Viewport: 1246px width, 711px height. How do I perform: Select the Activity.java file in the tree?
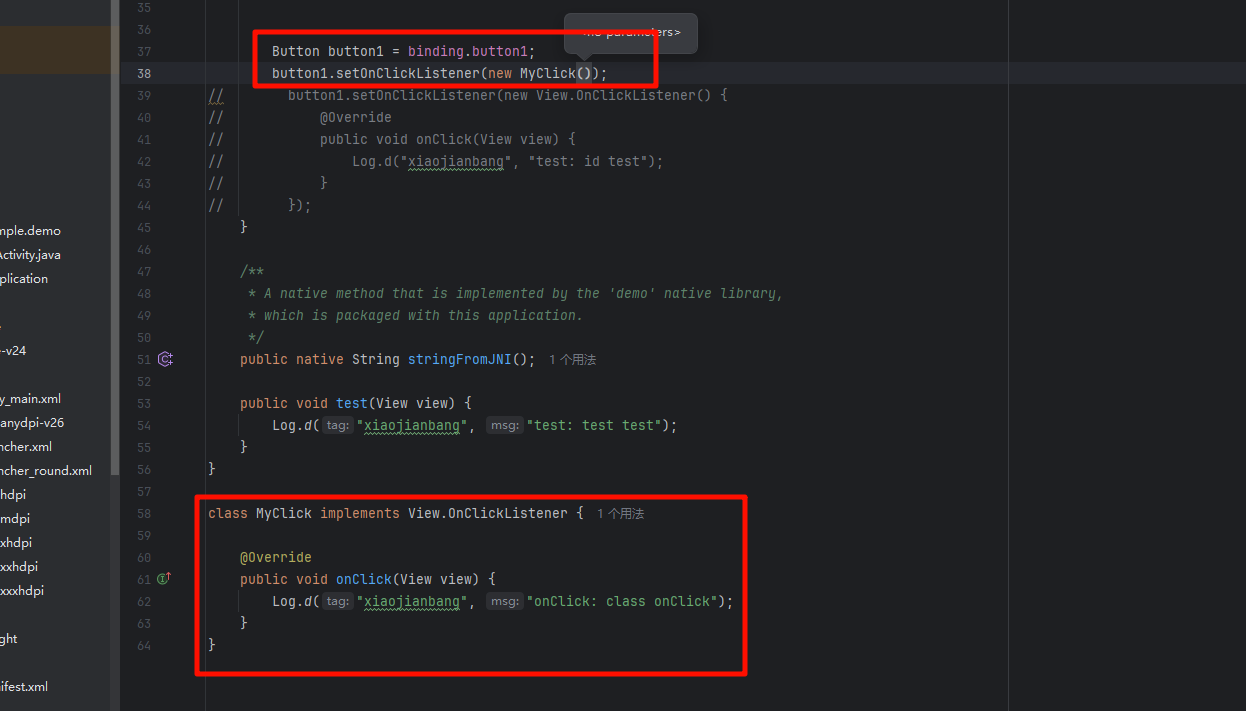click(30, 255)
